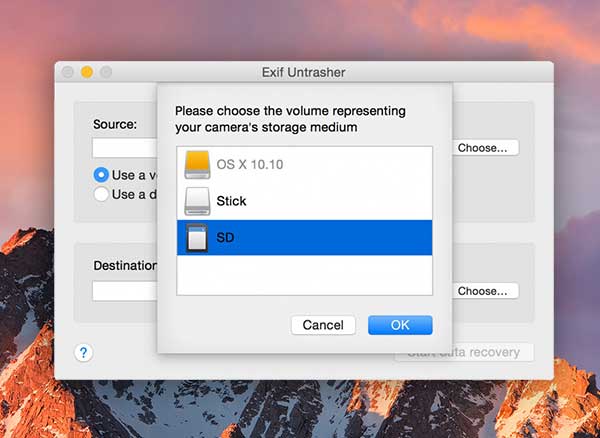Image resolution: width=600 pixels, height=438 pixels.
Task: Open help via the question mark button
Action: (83, 352)
